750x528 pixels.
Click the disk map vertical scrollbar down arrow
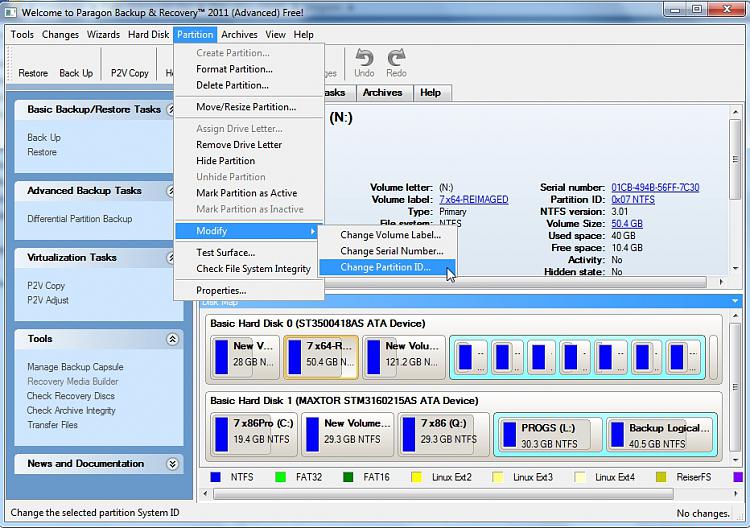pyautogui.click(x=736, y=460)
